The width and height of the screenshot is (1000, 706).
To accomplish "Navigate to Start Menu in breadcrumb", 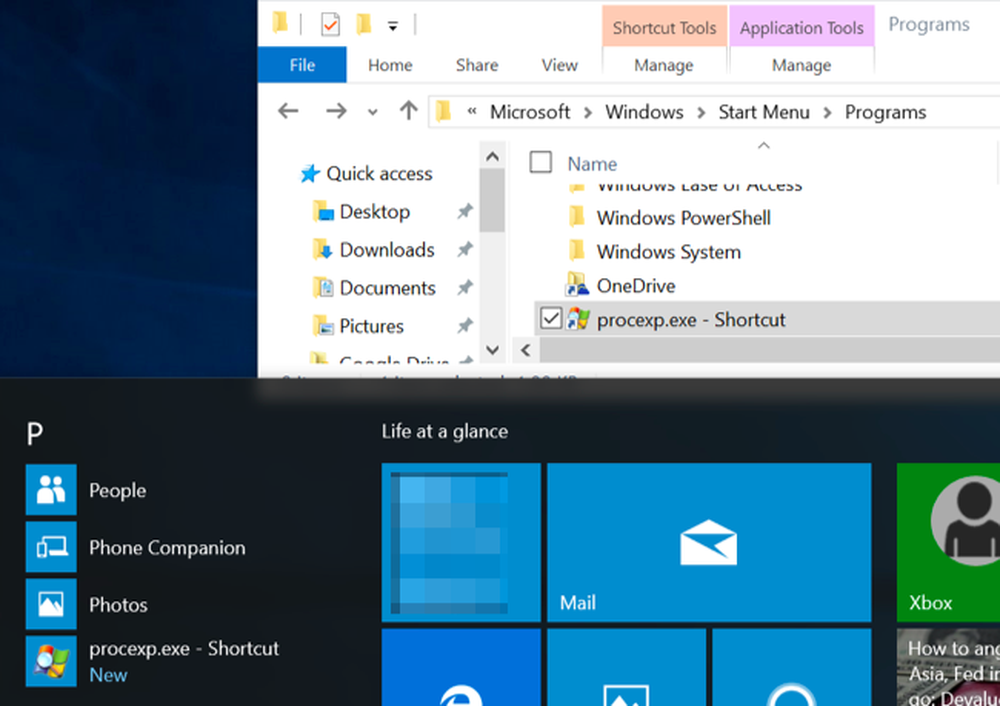I will tap(764, 112).
